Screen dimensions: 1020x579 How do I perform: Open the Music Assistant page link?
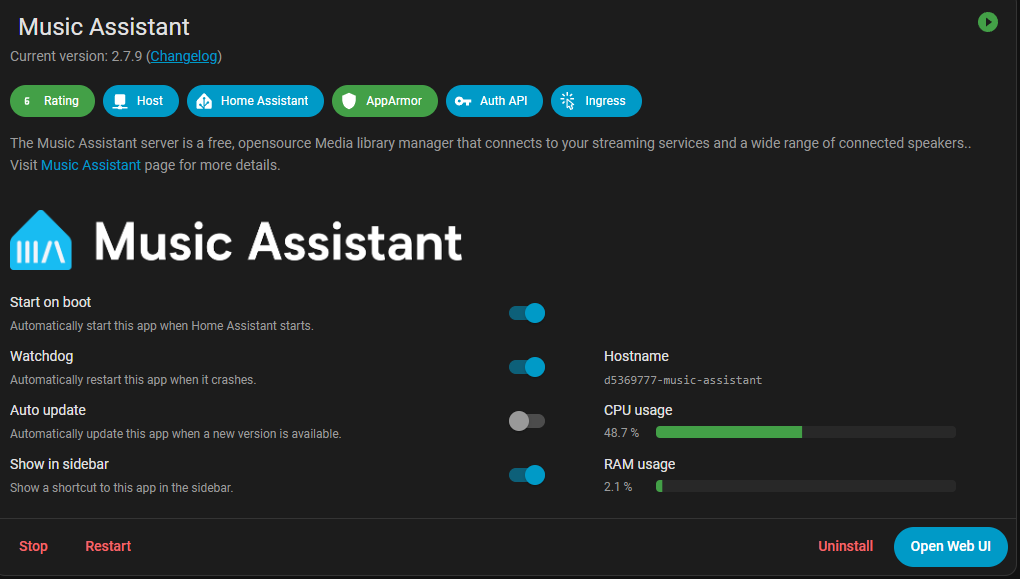[x=90, y=165]
